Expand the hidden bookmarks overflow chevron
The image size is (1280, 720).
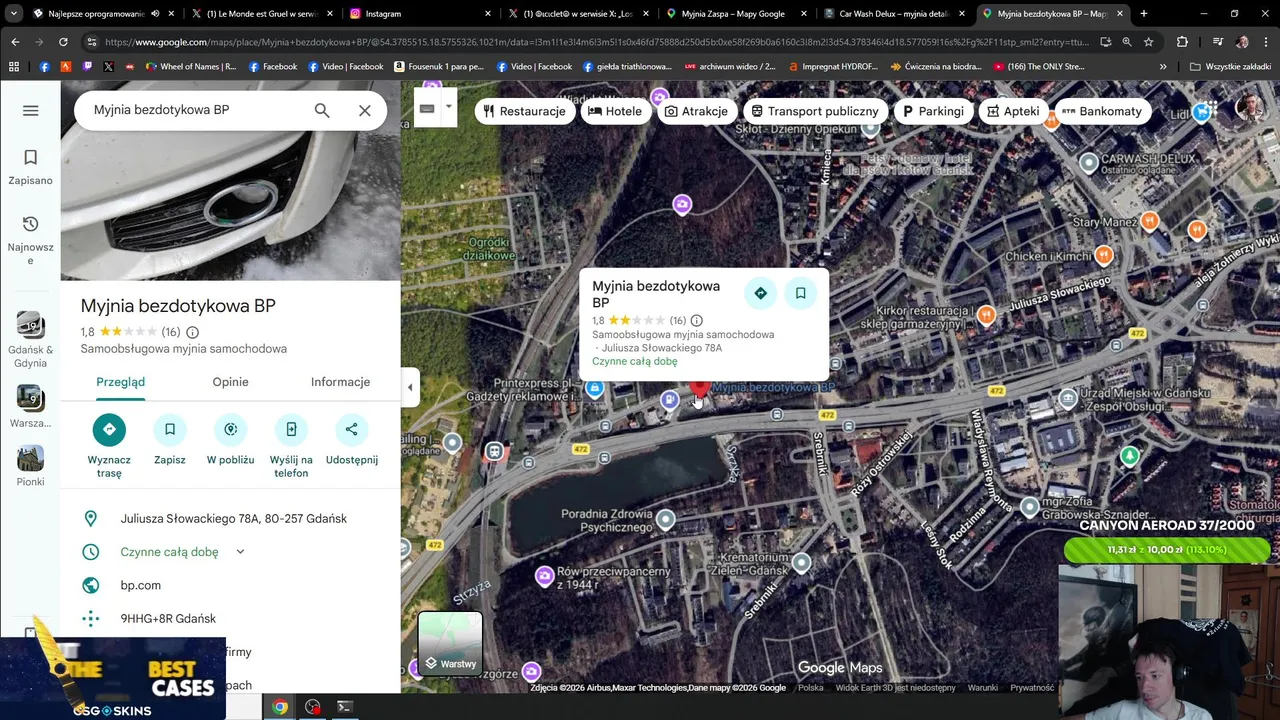[x=1162, y=67]
